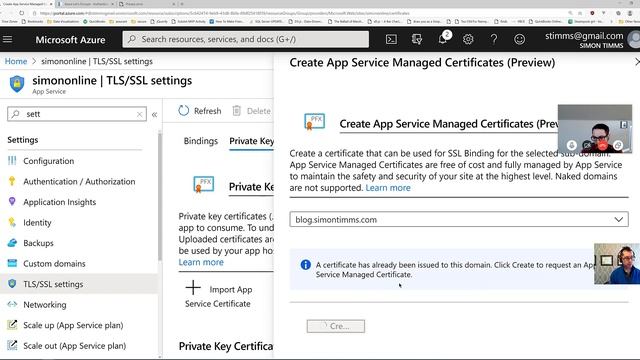This screenshot has width=640, height=360.
Task: Click the simononline App Service shield icon
Action: tap(17, 84)
